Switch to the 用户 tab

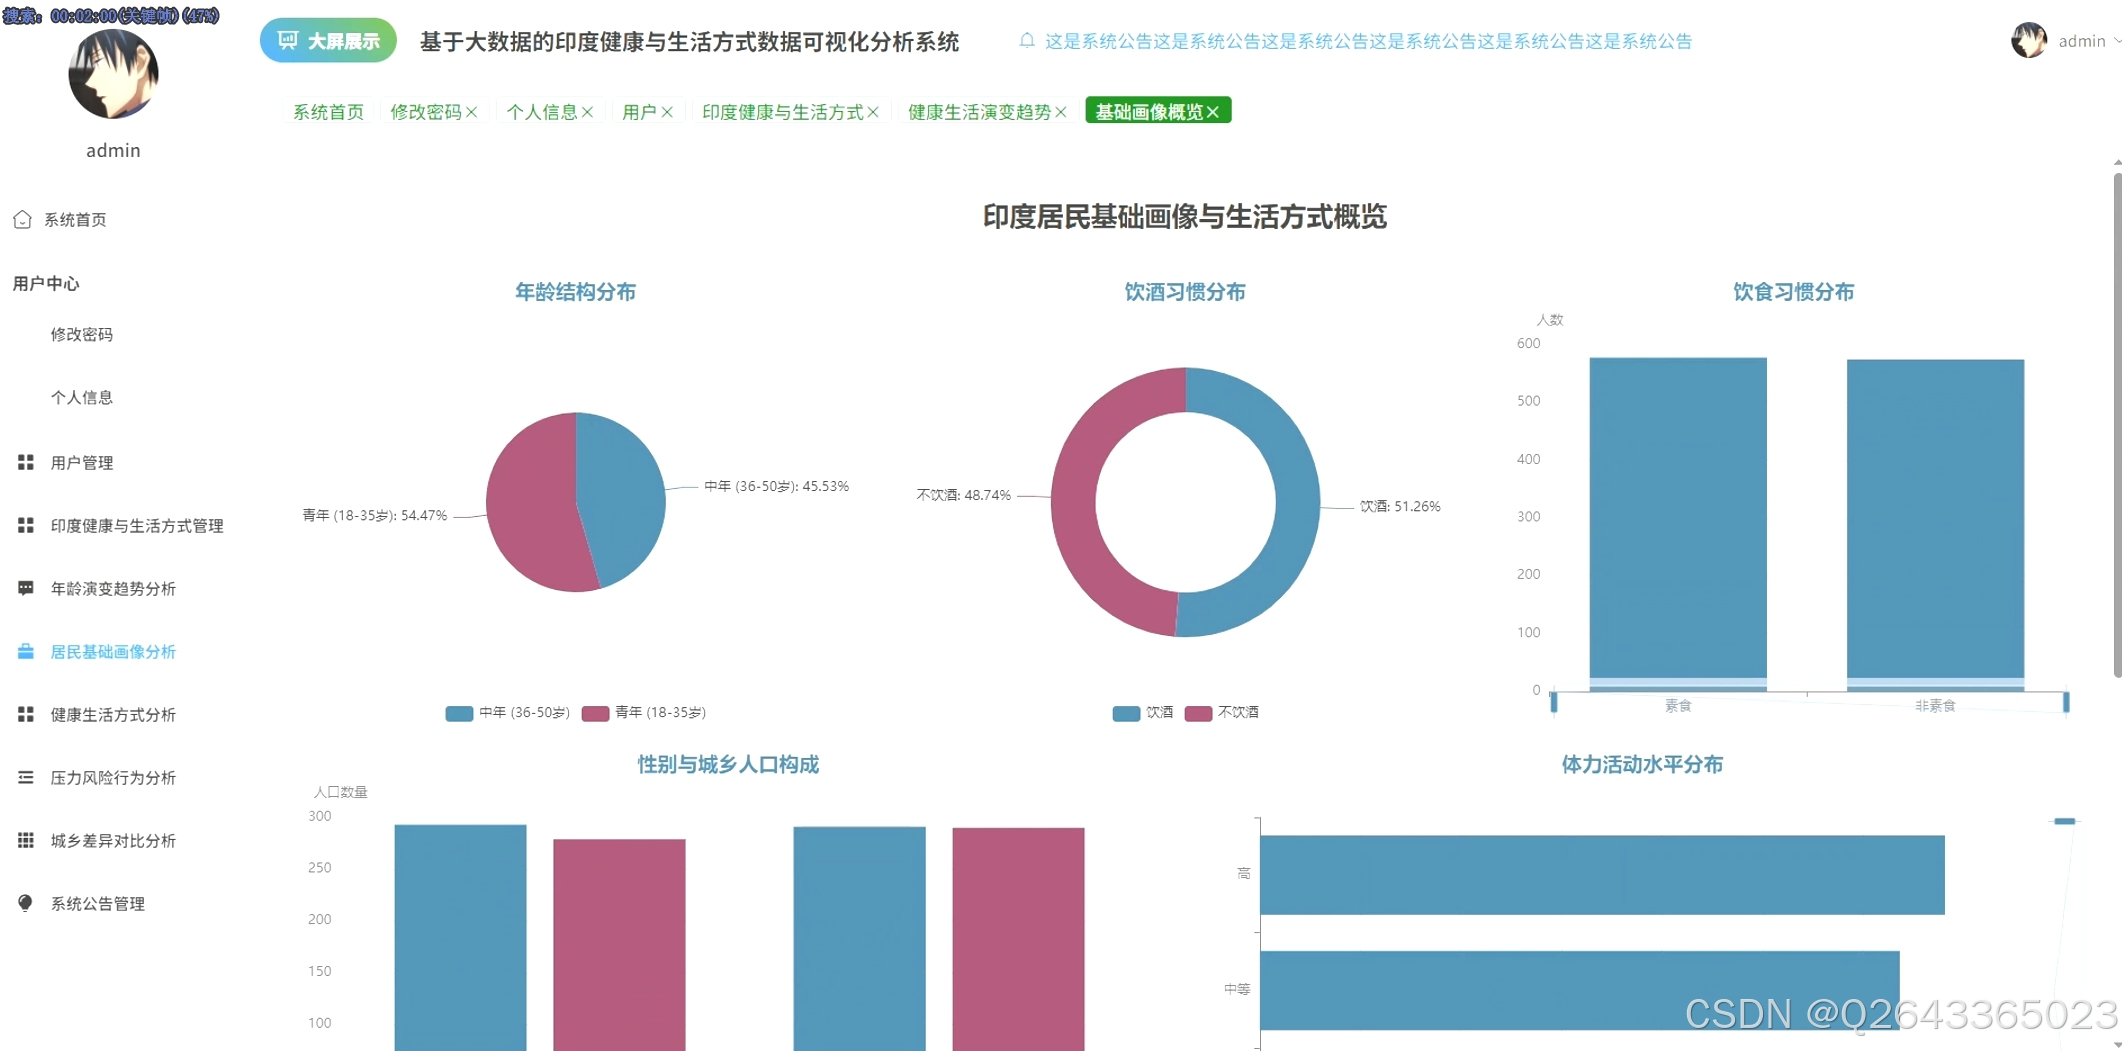point(639,112)
